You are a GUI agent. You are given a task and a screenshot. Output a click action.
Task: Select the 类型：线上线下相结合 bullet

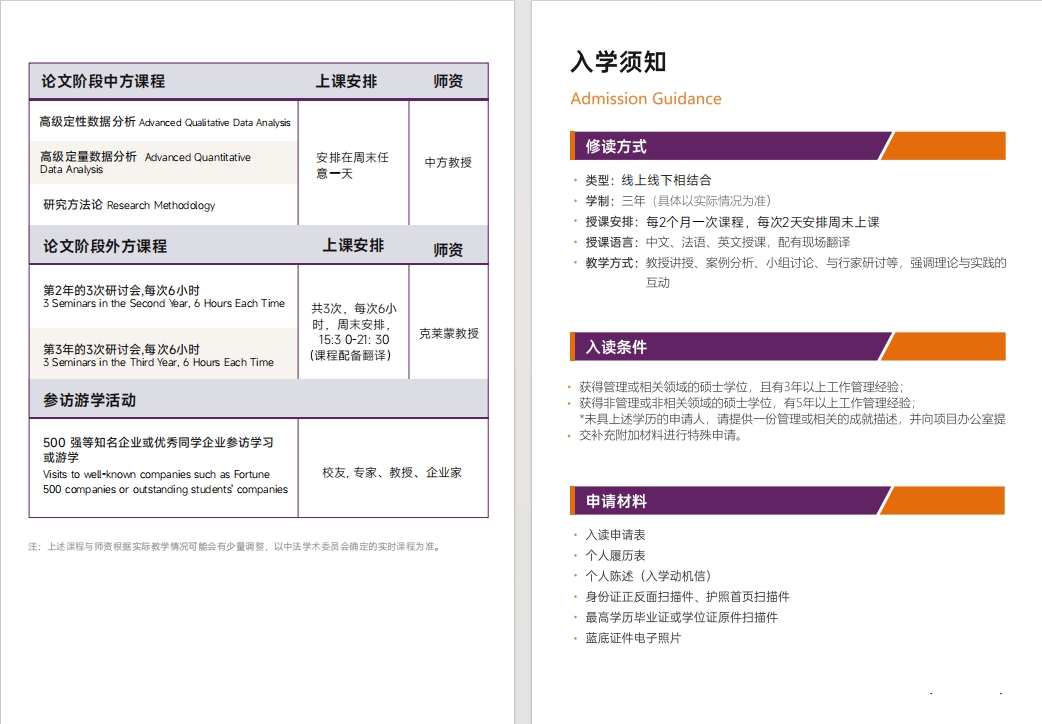[x=648, y=180]
